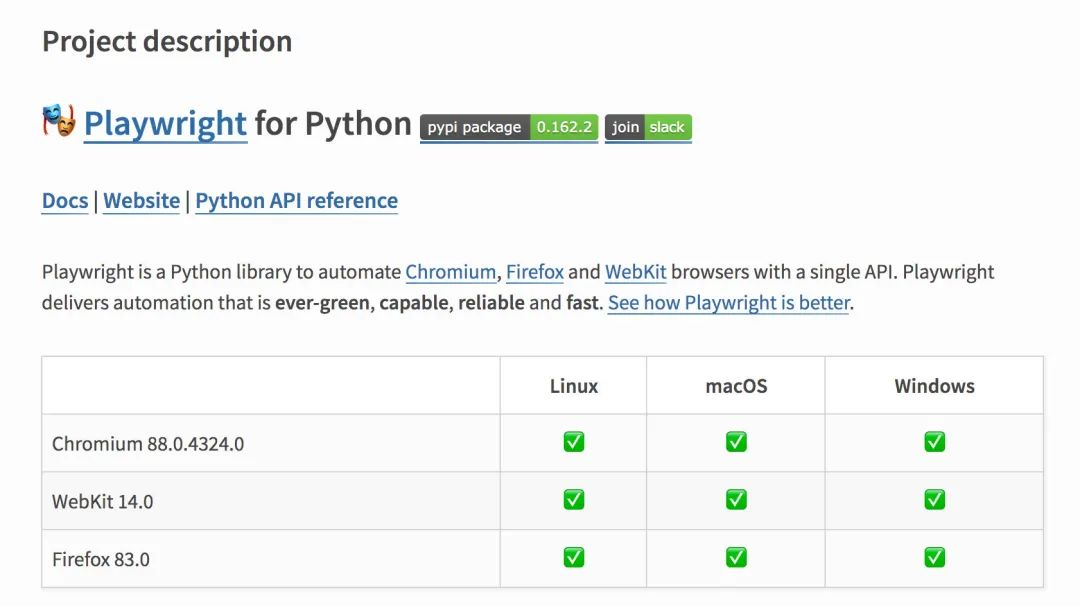Screen dimensions: 1080x606
Task: Open the Playwright heading link
Action: [165, 124]
